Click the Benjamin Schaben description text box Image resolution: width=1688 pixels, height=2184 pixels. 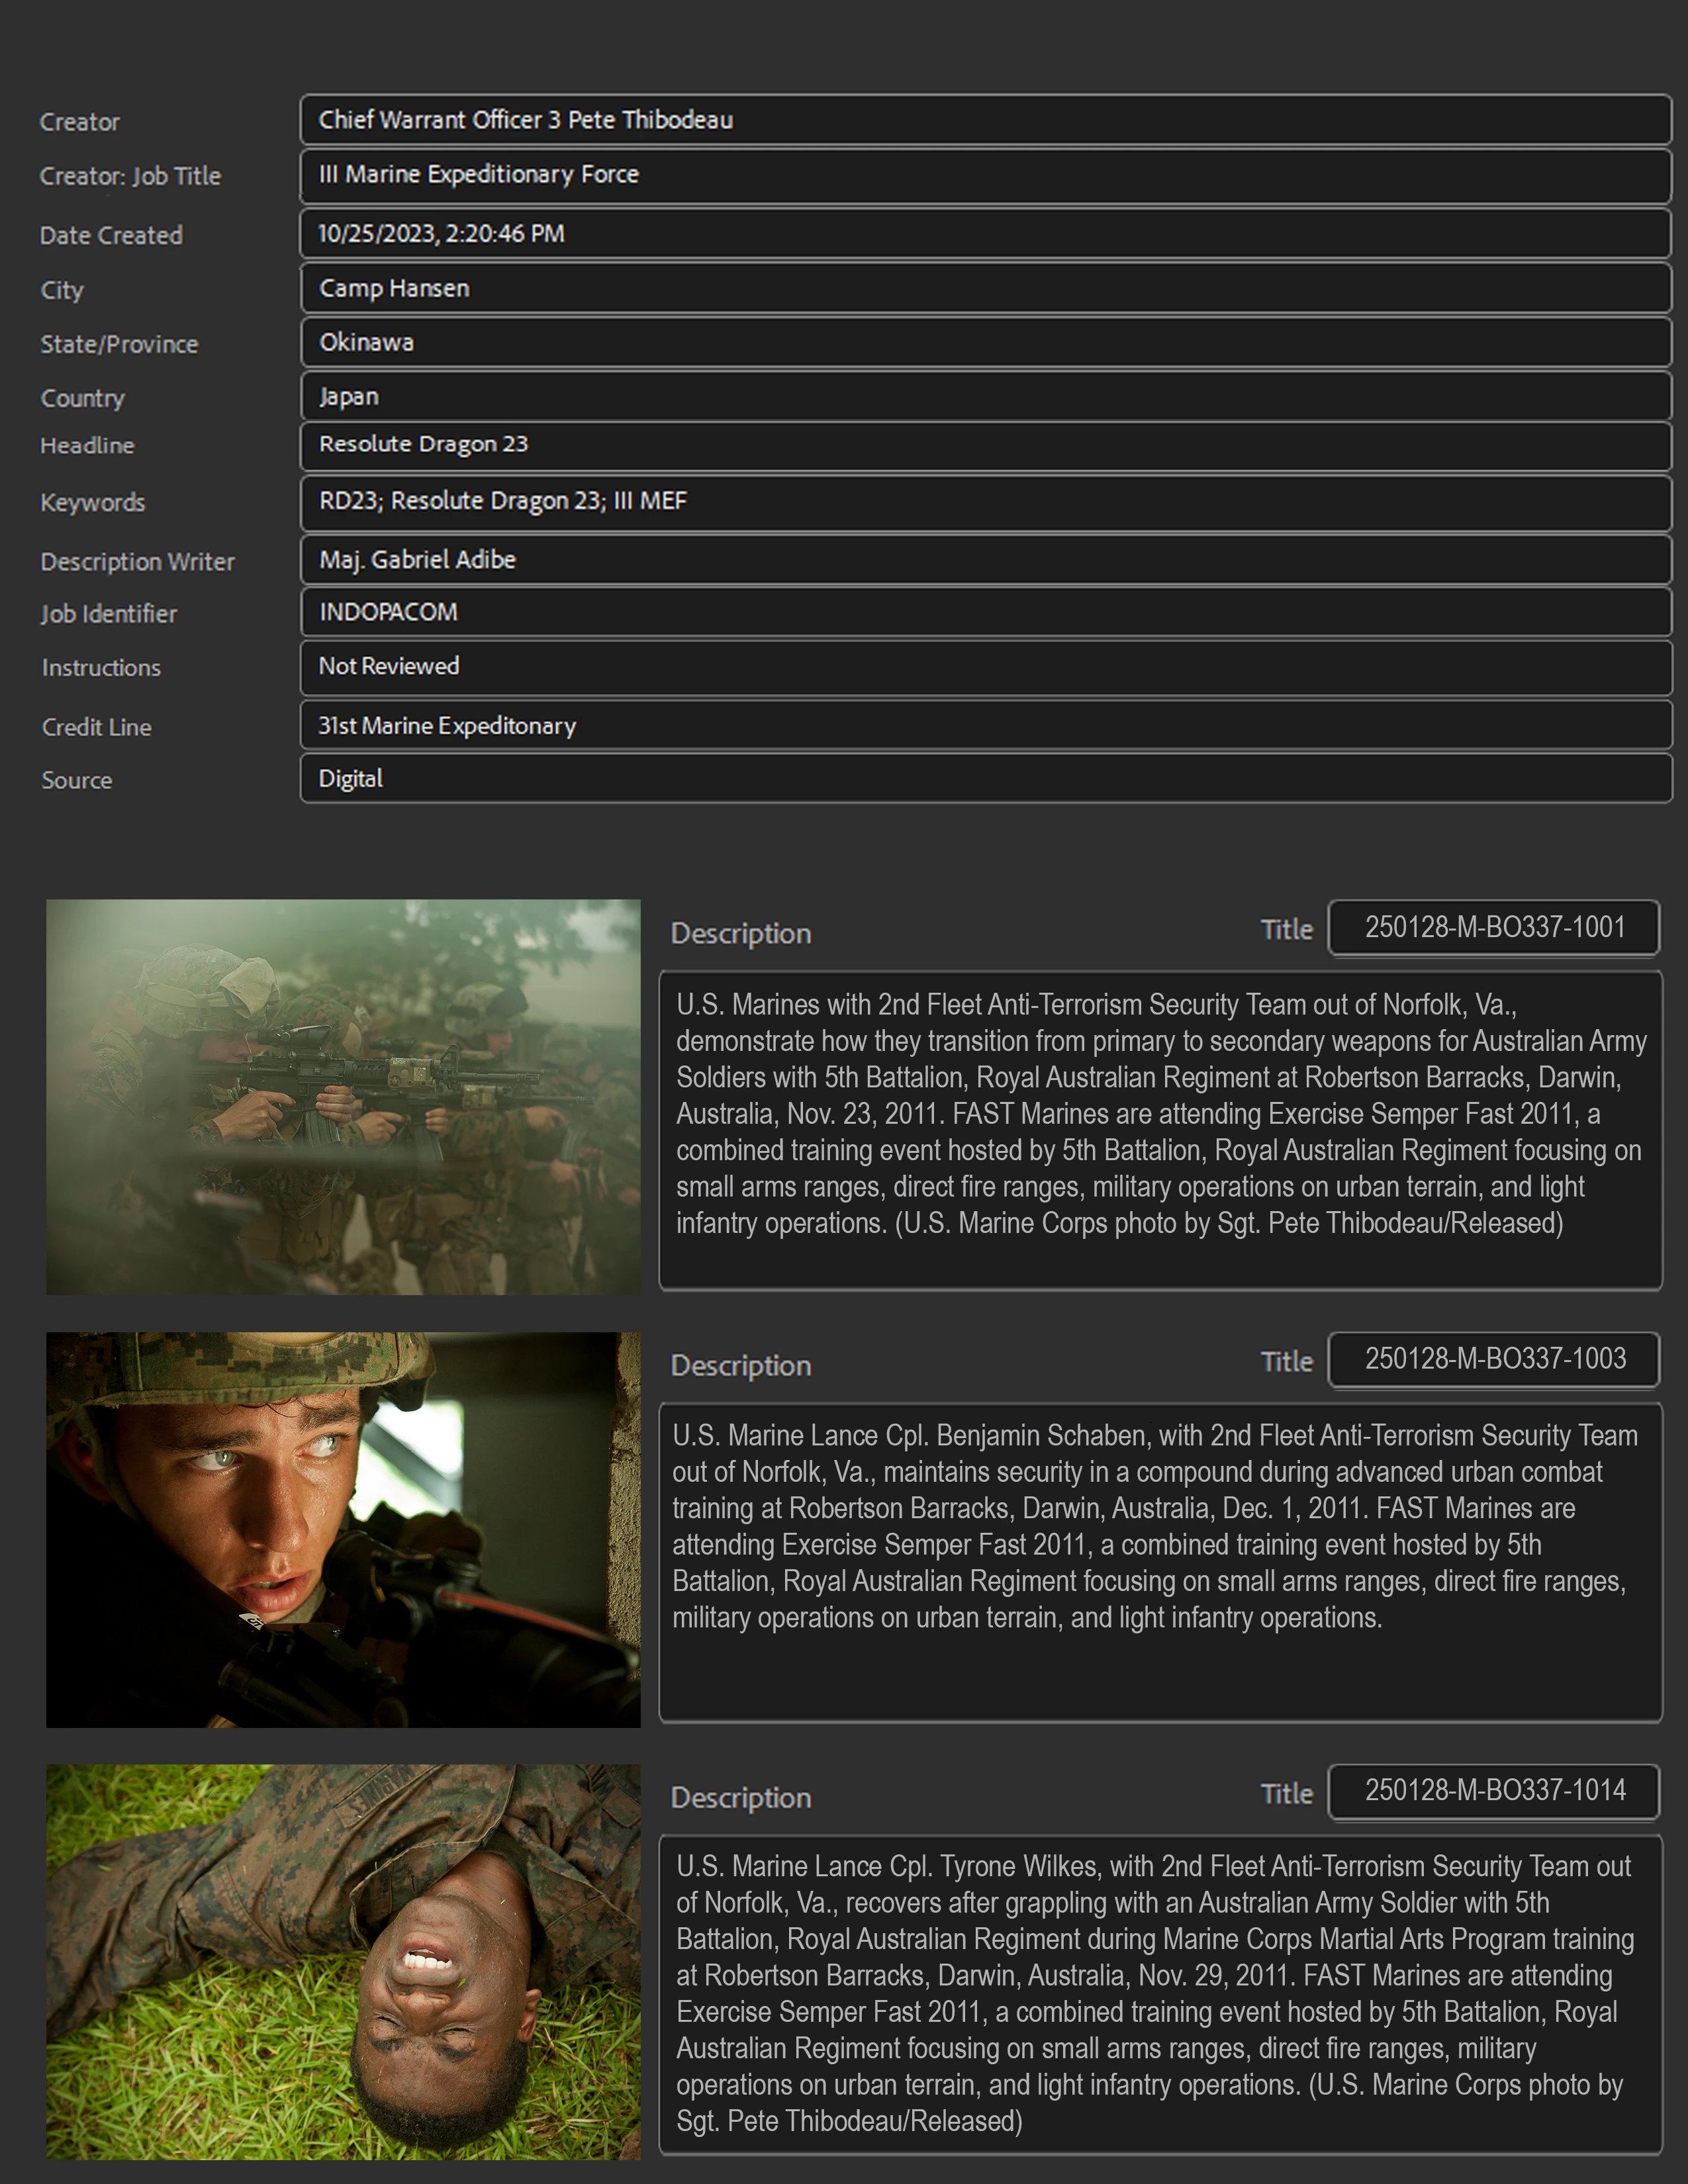[x=1160, y=1561]
